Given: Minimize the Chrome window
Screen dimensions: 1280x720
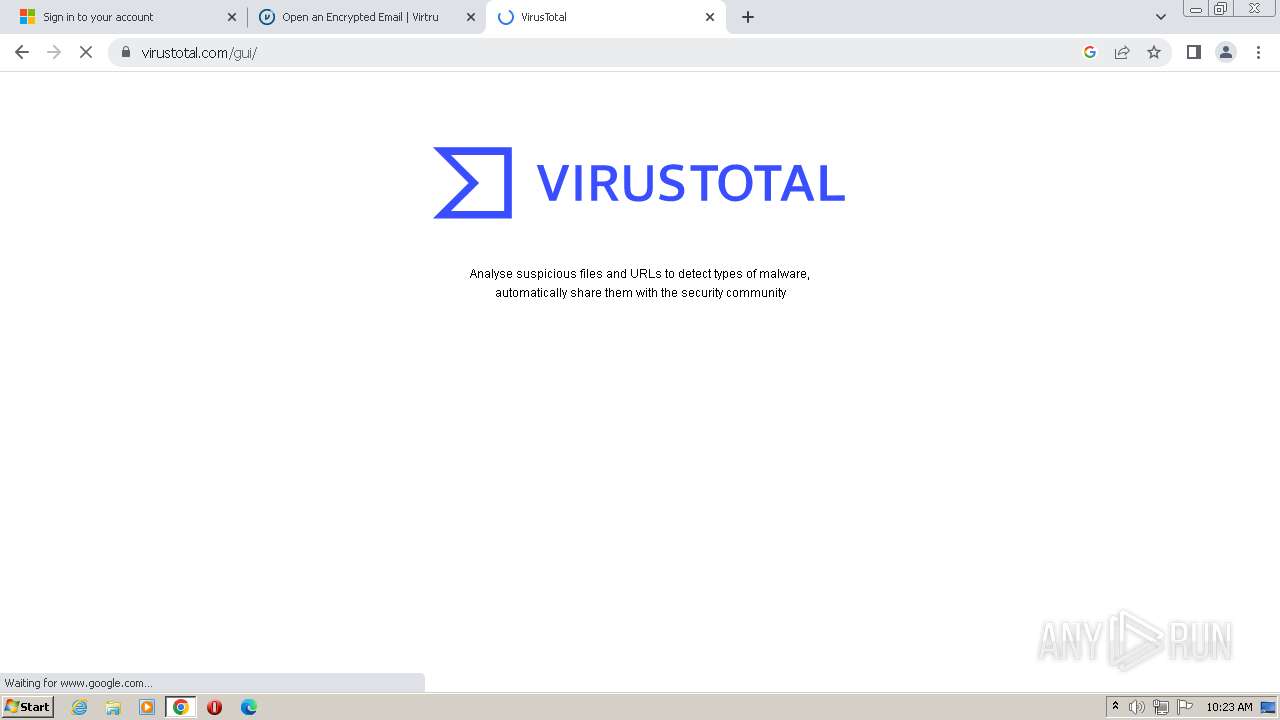Looking at the screenshot, I should click(1195, 9).
